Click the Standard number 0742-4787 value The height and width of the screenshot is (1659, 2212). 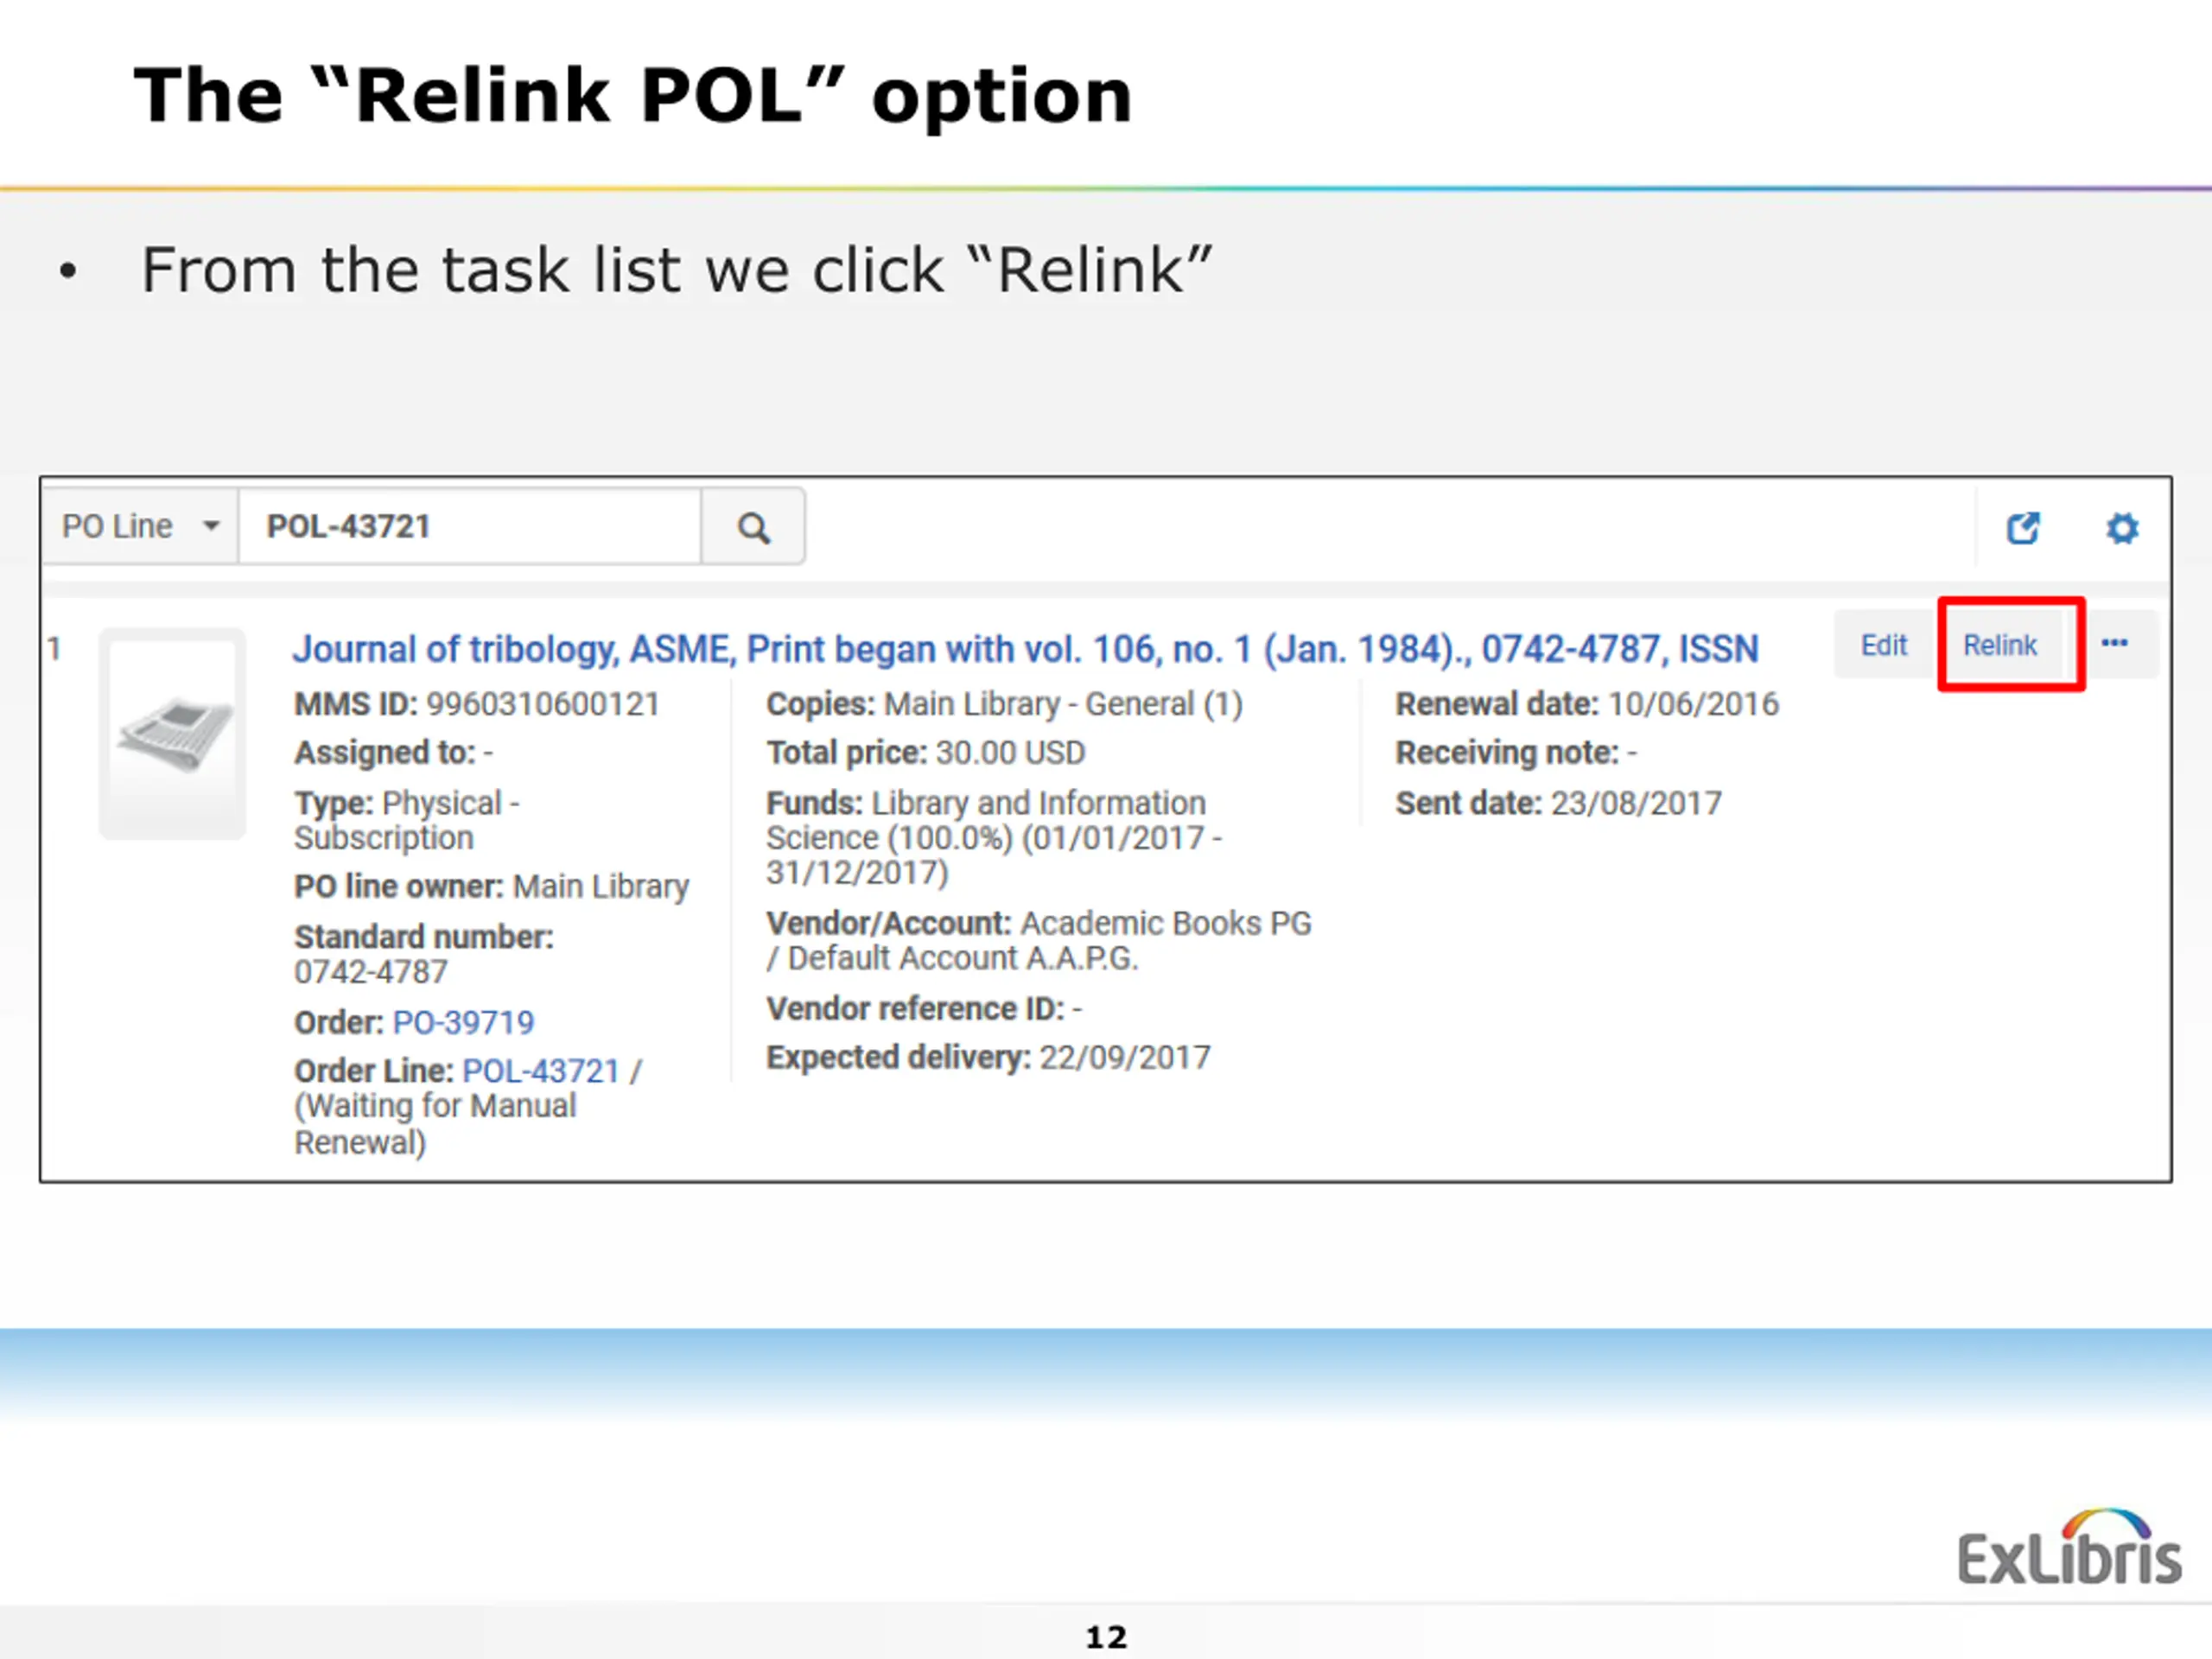(x=371, y=971)
